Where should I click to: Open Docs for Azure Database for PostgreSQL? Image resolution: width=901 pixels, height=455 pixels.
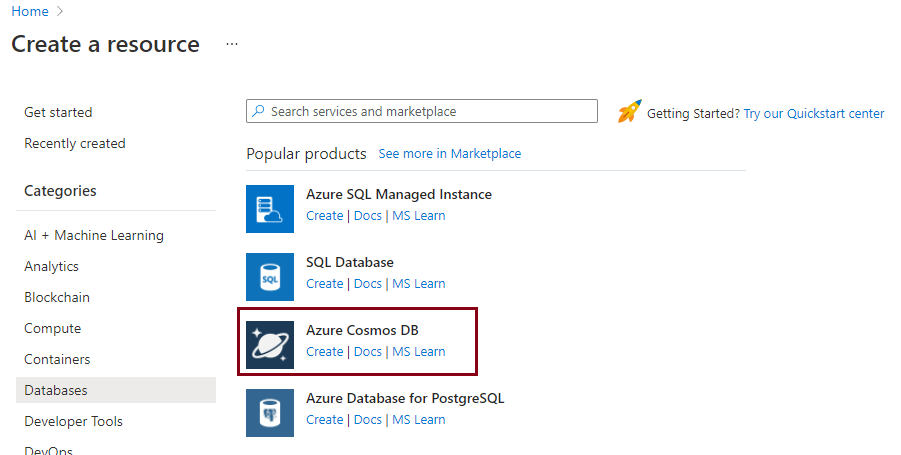tap(368, 420)
